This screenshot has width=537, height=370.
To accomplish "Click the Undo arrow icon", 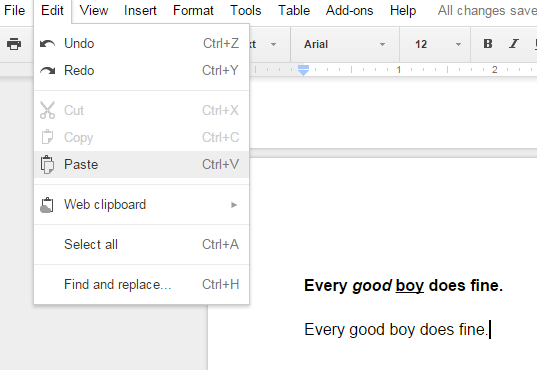I will coord(47,44).
